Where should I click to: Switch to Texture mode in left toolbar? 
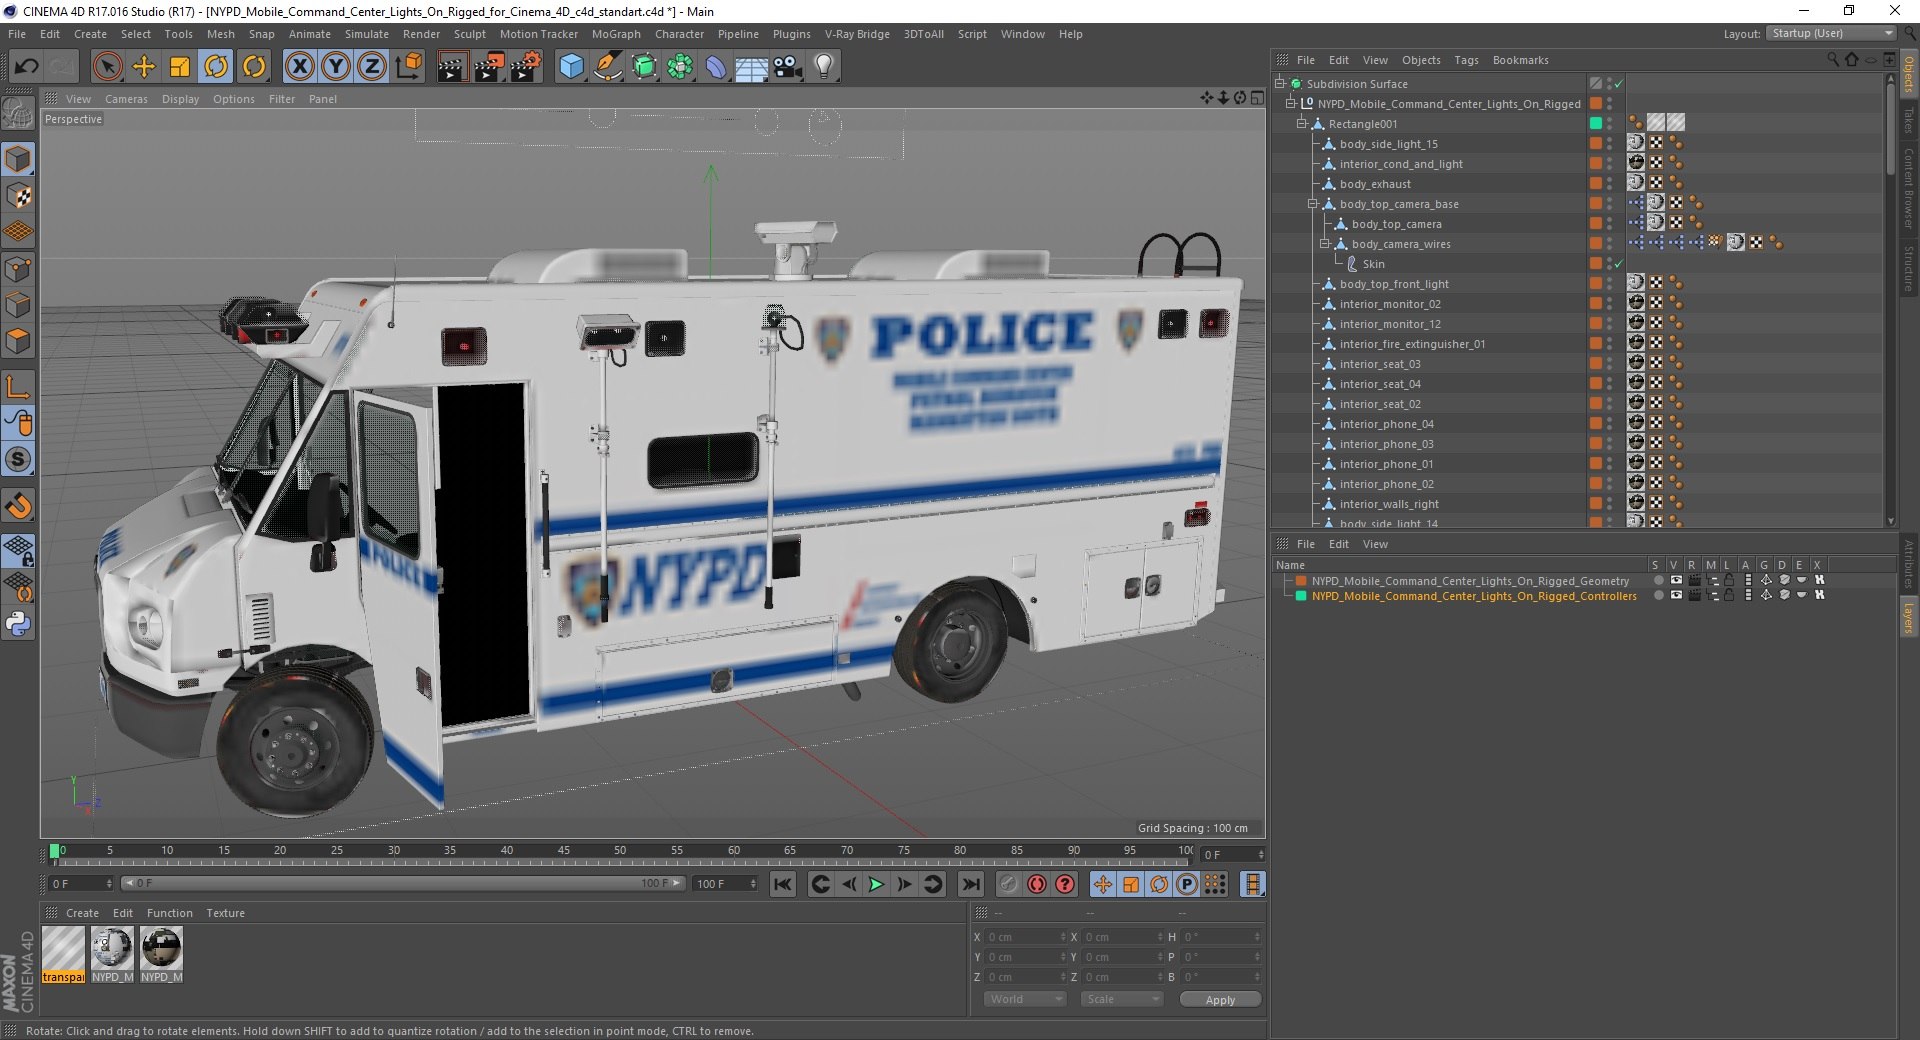click(x=18, y=196)
